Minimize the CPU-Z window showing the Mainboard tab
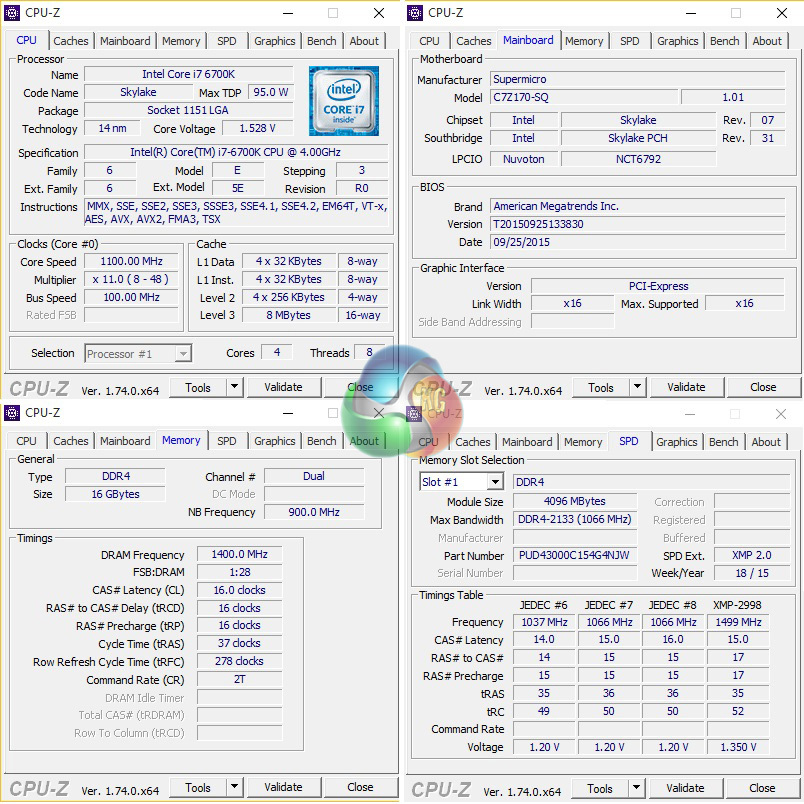This screenshot has height=804, width=804. pos(688,13)
